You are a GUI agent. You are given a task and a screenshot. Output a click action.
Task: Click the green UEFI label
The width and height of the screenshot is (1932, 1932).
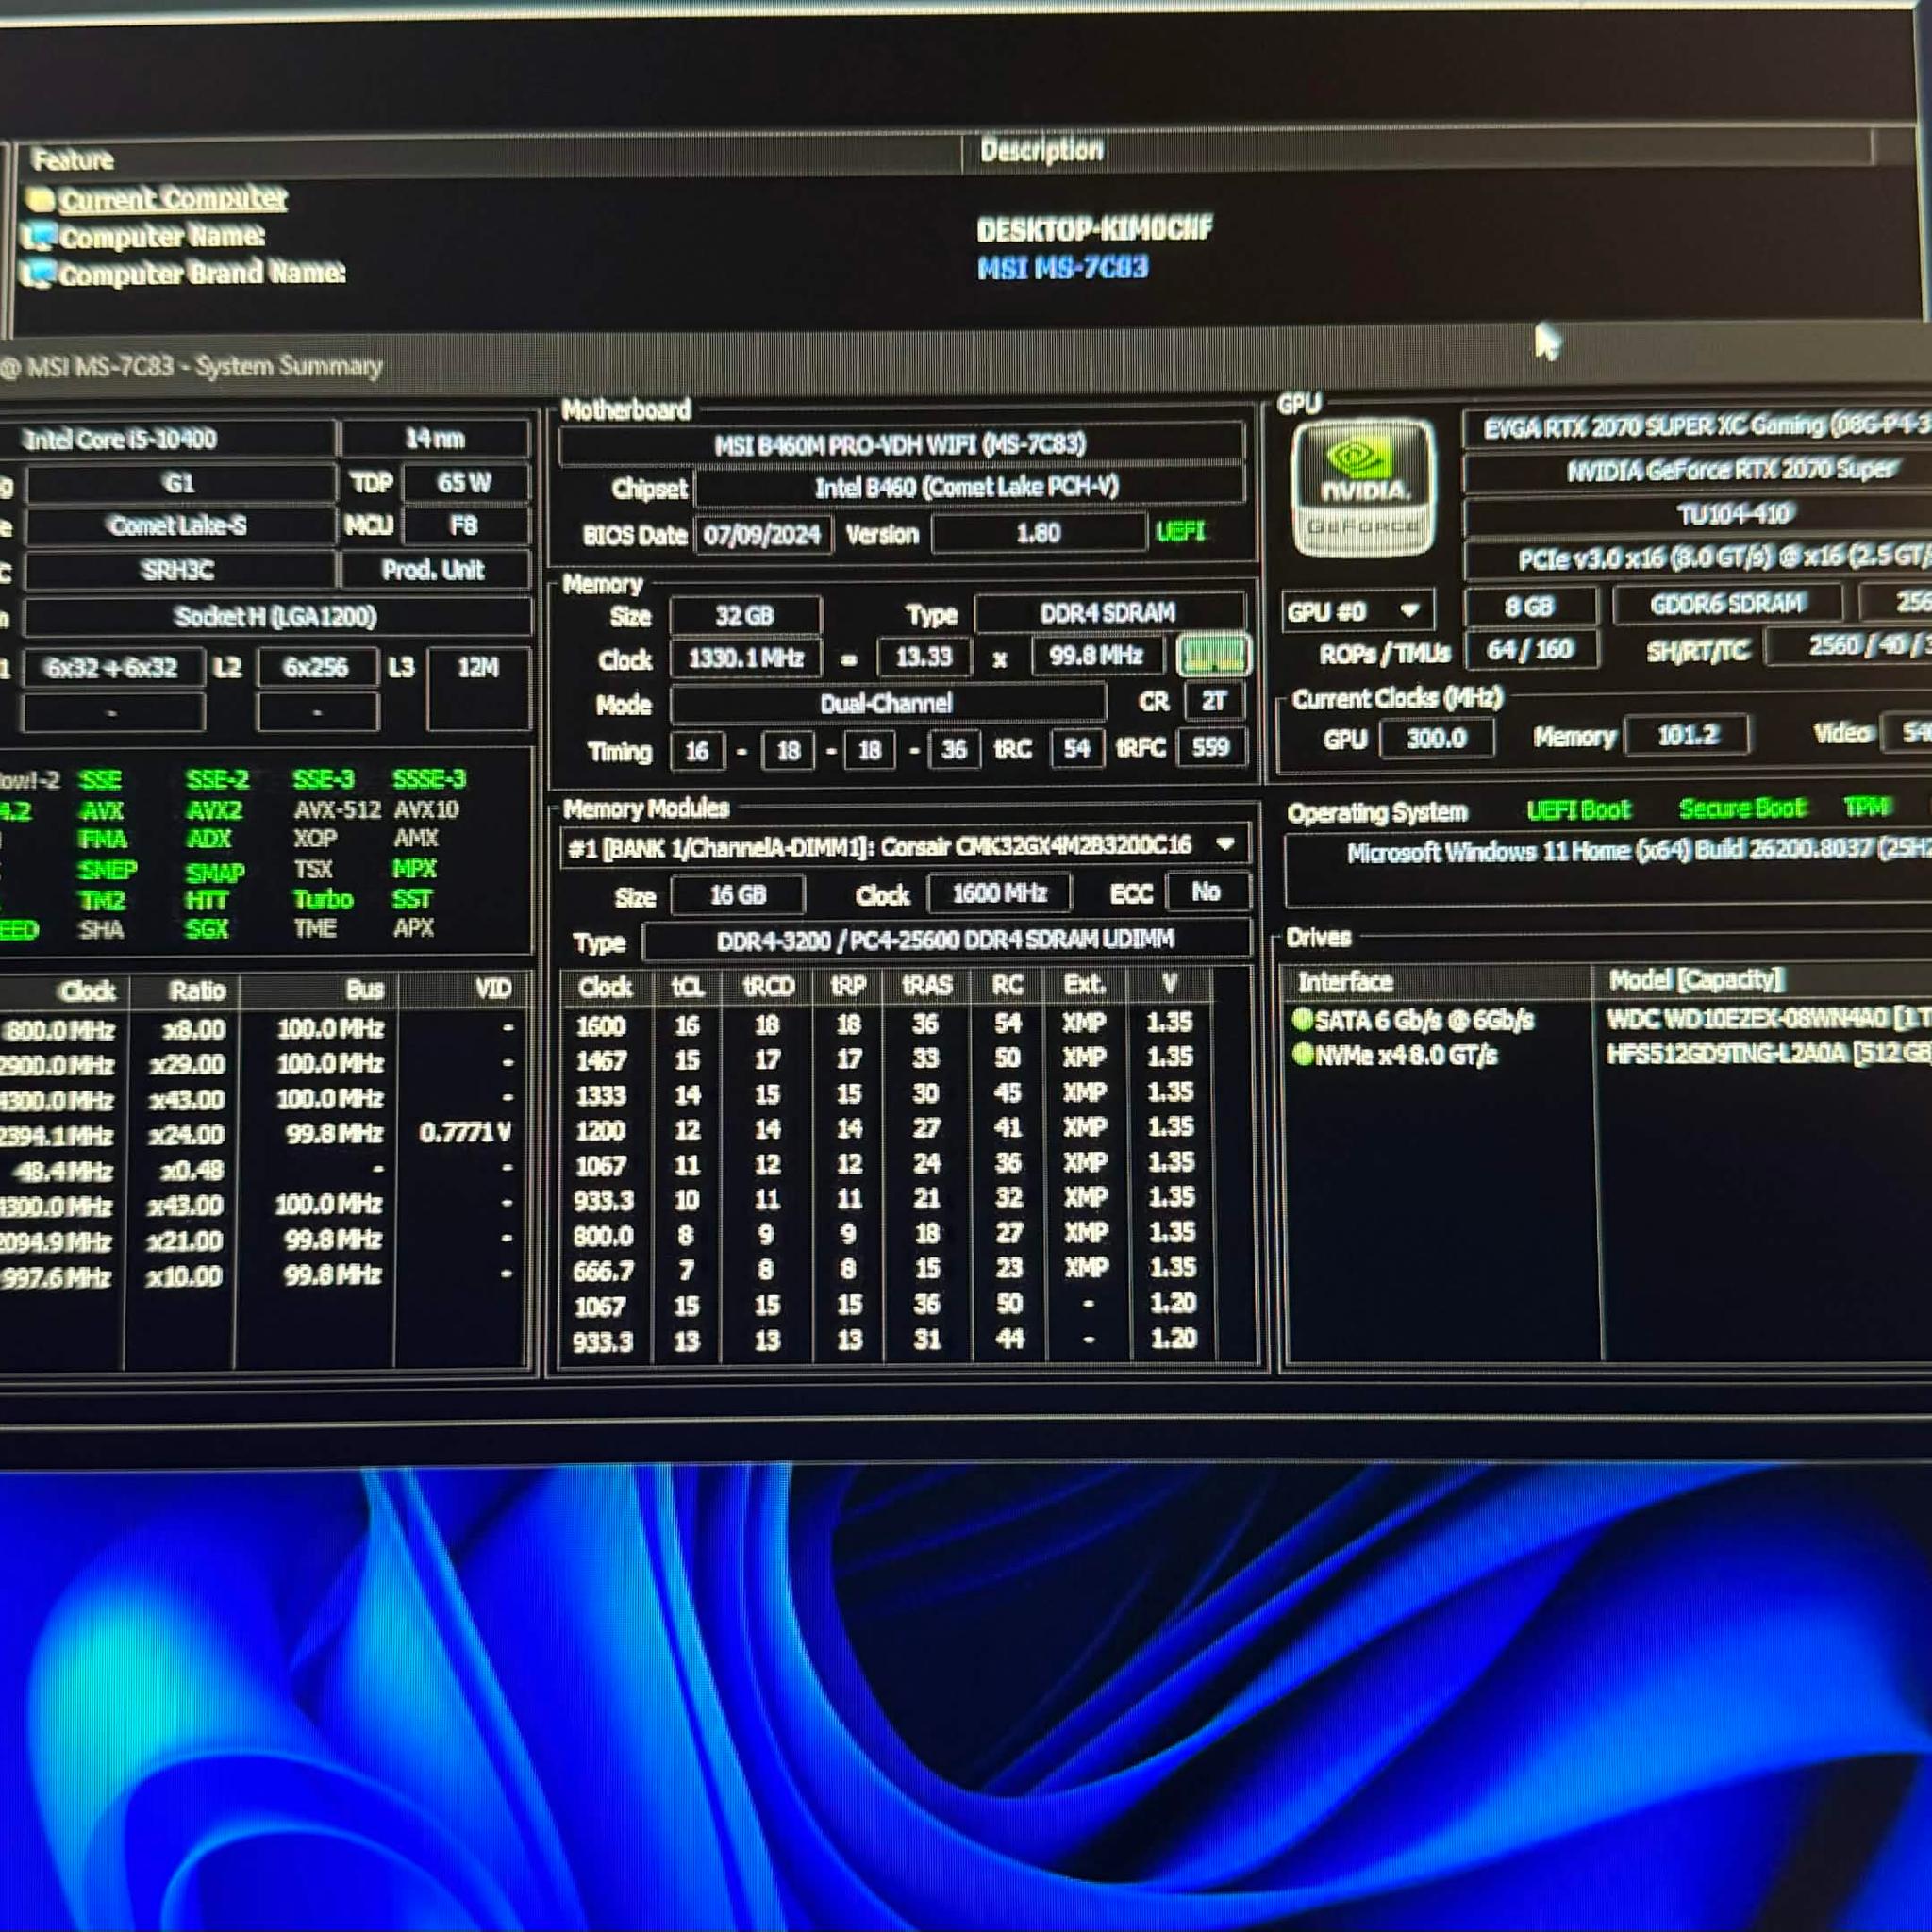pos(1181,531)
